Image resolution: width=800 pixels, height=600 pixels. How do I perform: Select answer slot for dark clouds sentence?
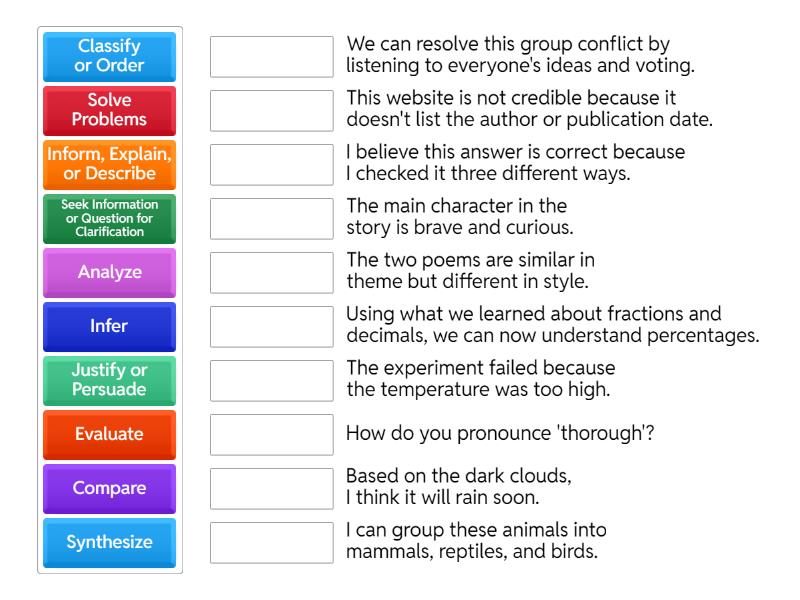[272, 489]
